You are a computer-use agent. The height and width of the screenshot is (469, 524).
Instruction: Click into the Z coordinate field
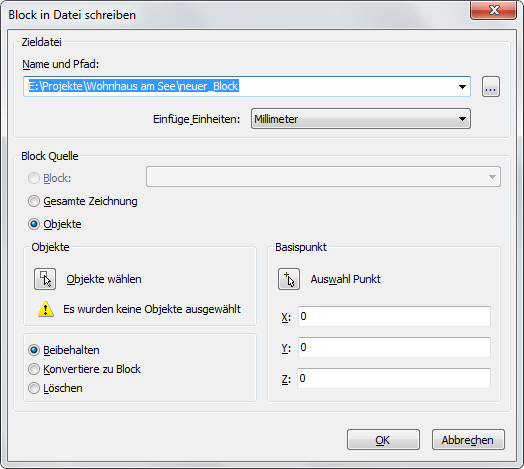394,378
